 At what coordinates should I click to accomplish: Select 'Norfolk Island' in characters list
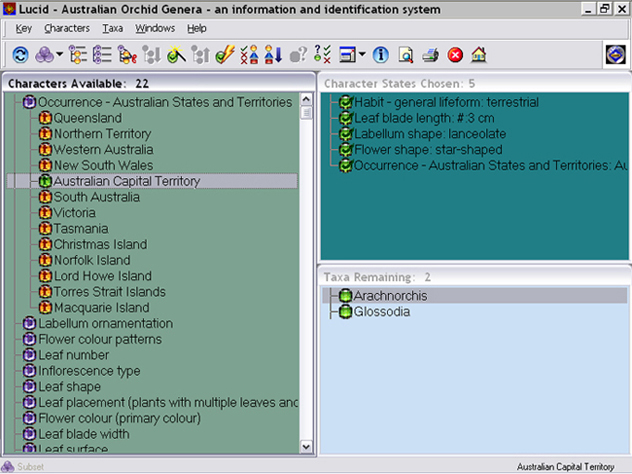[x=92, y=260]
